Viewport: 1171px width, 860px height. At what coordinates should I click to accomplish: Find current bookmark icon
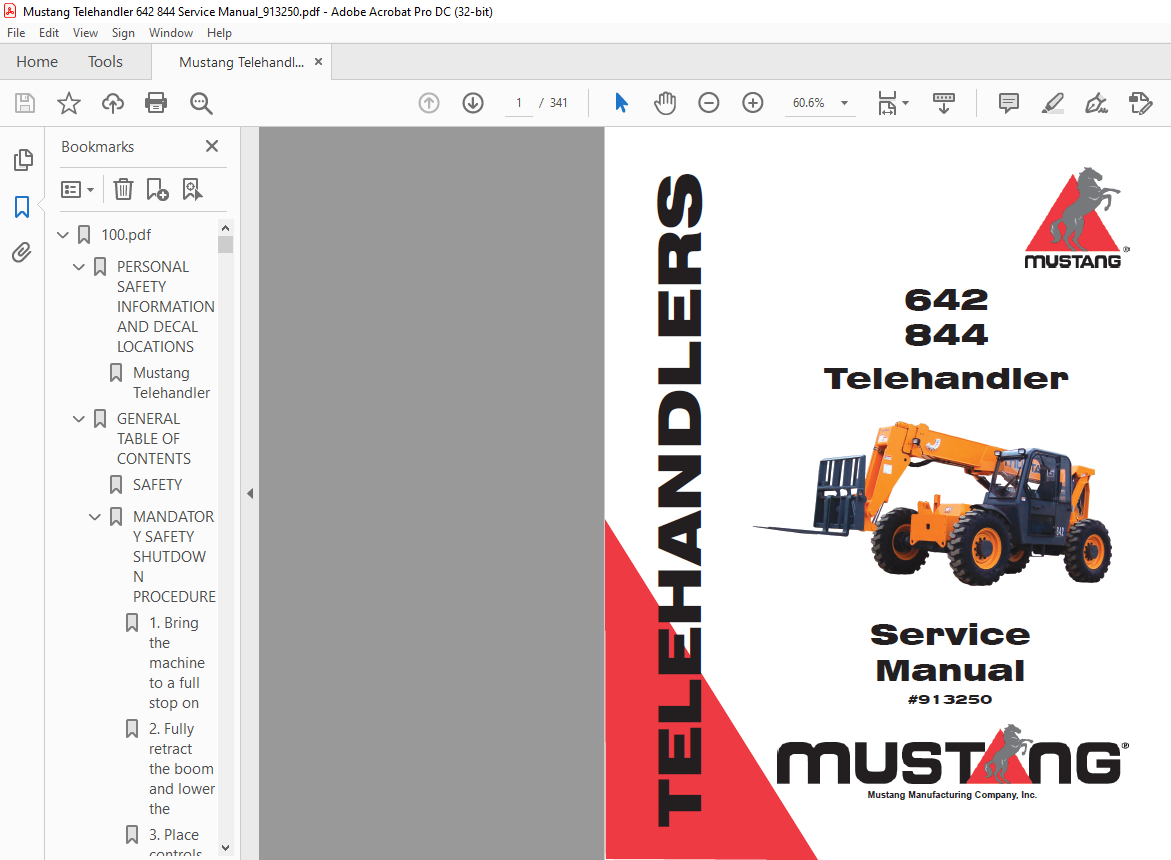point(193,190)
